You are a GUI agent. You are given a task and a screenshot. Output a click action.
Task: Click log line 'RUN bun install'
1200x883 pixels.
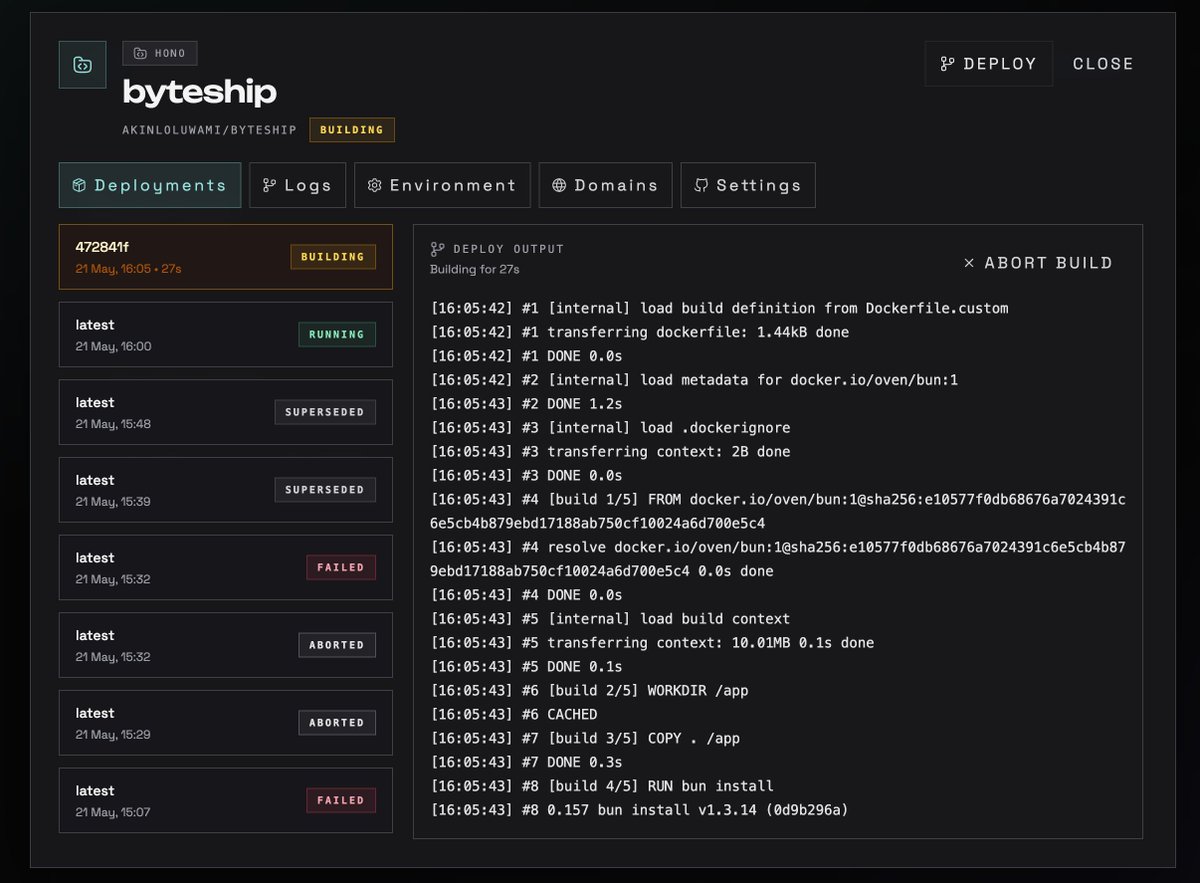pyautogui.click(x=602, y=786)
